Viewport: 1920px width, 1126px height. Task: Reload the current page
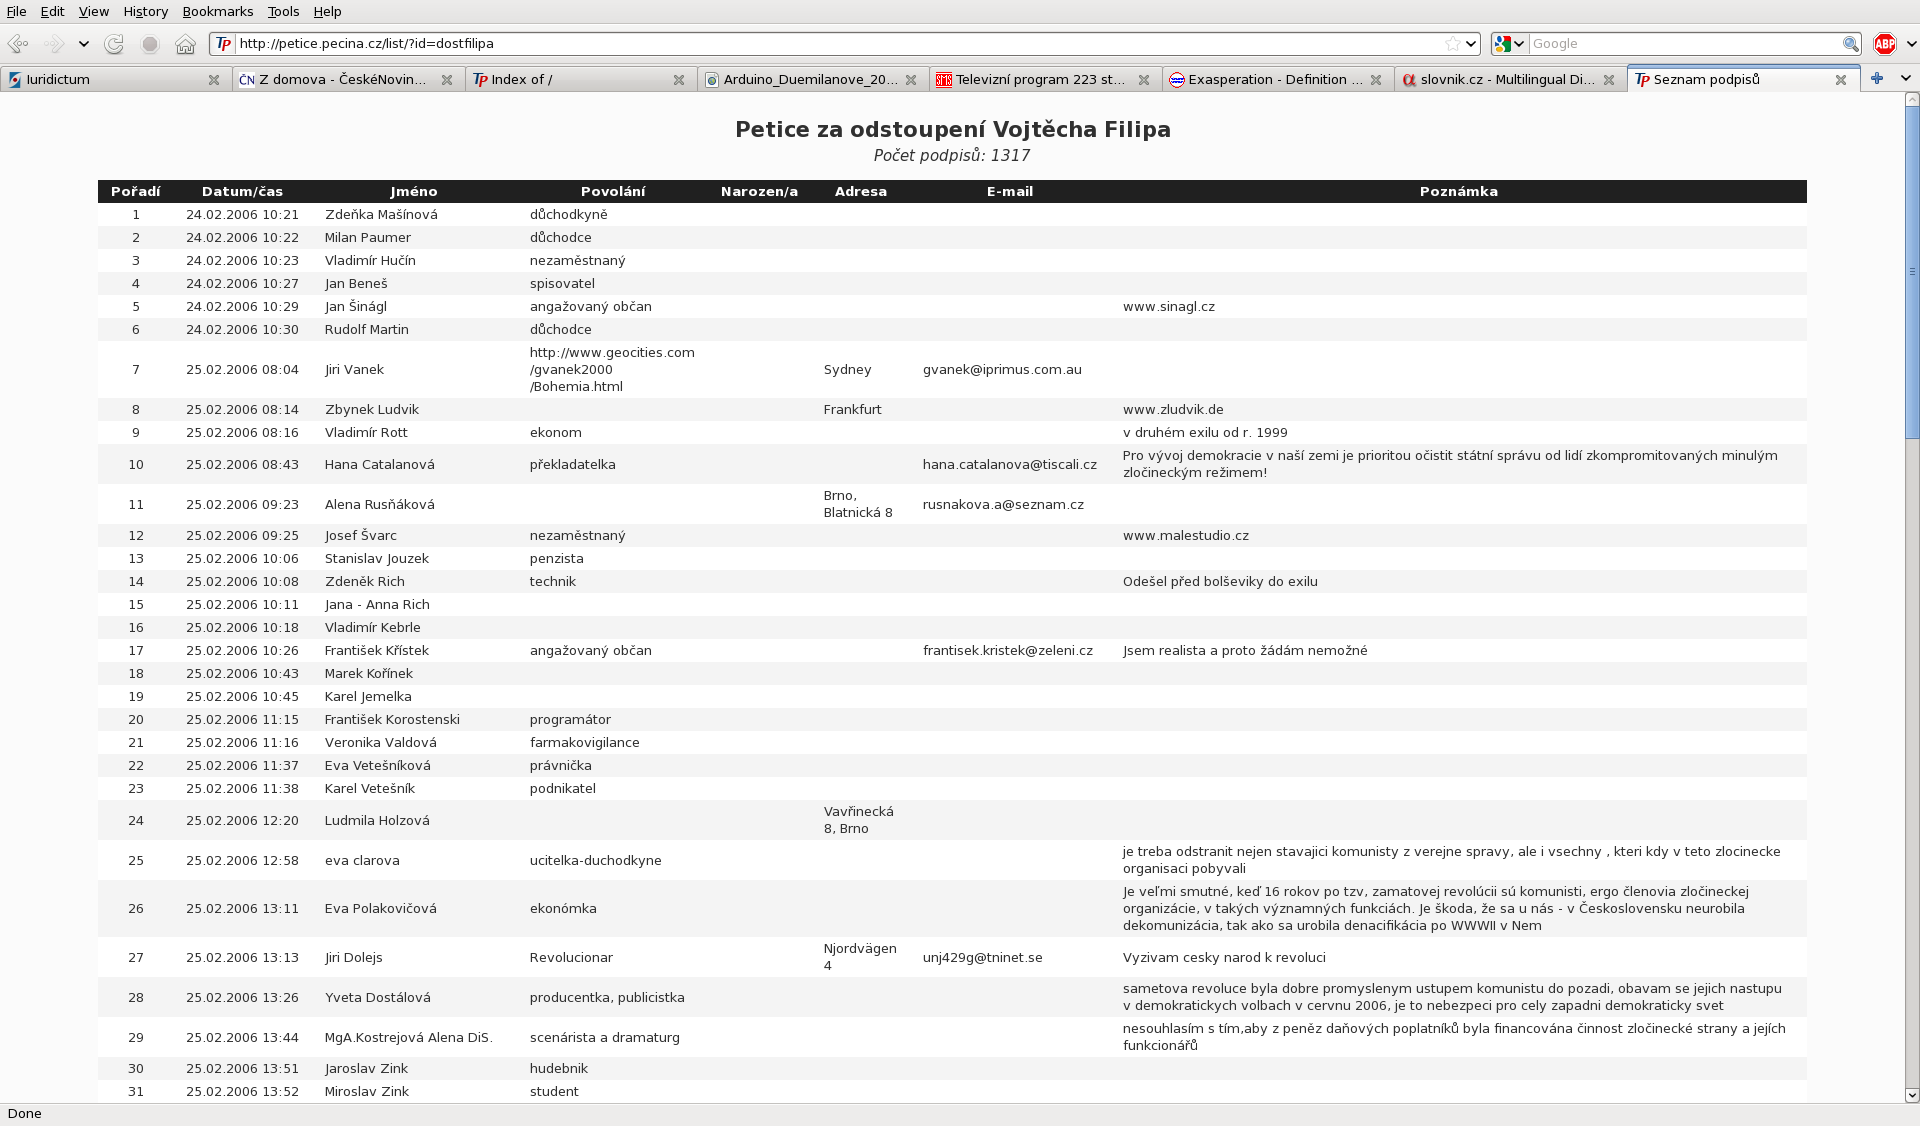pyautogui.click(x=114, y=44)
